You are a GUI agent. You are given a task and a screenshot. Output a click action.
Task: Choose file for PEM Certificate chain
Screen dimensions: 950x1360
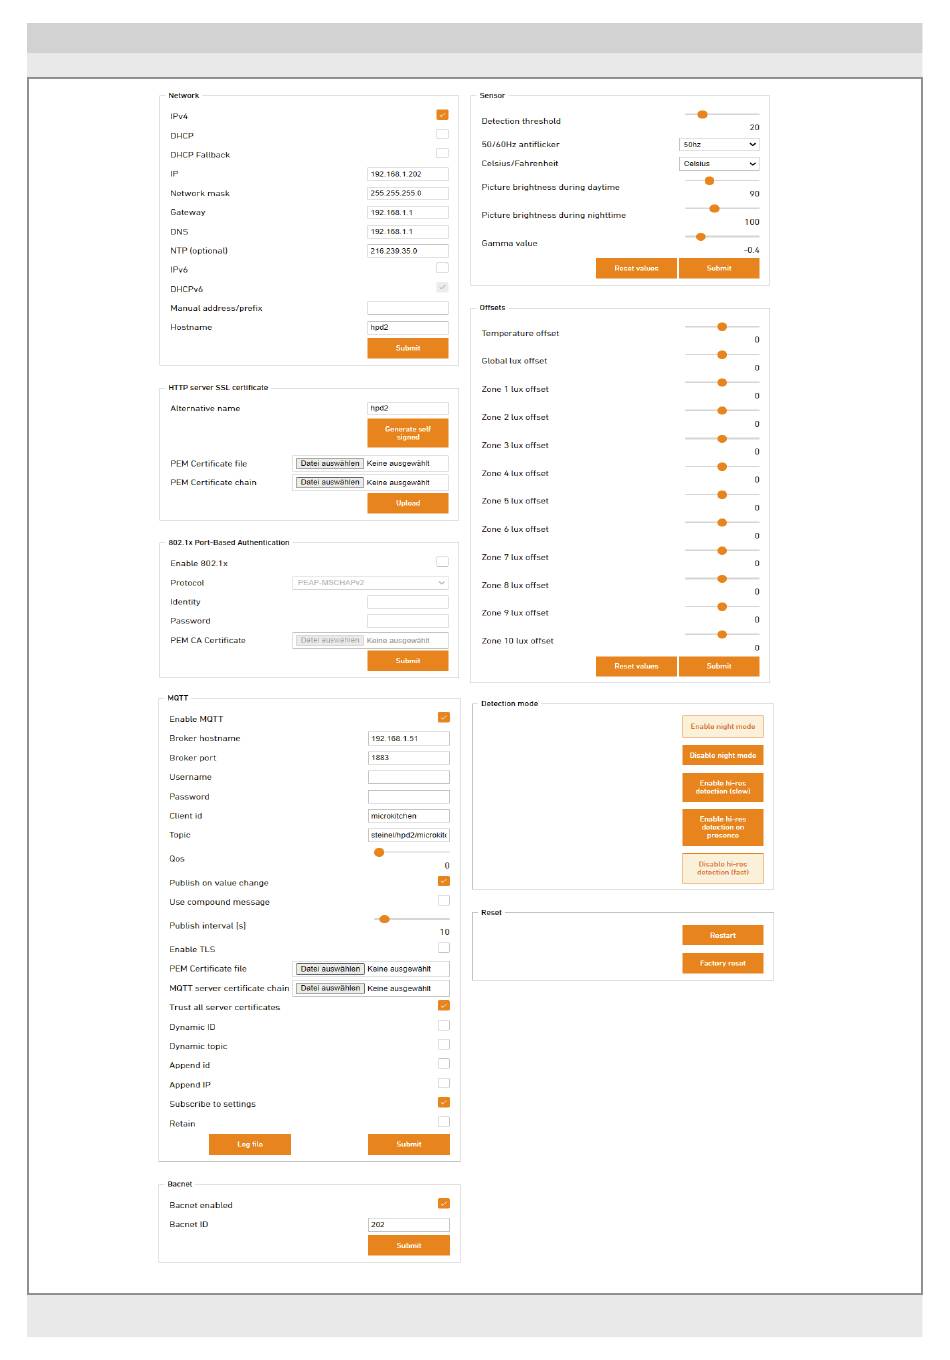coord(330,482)
